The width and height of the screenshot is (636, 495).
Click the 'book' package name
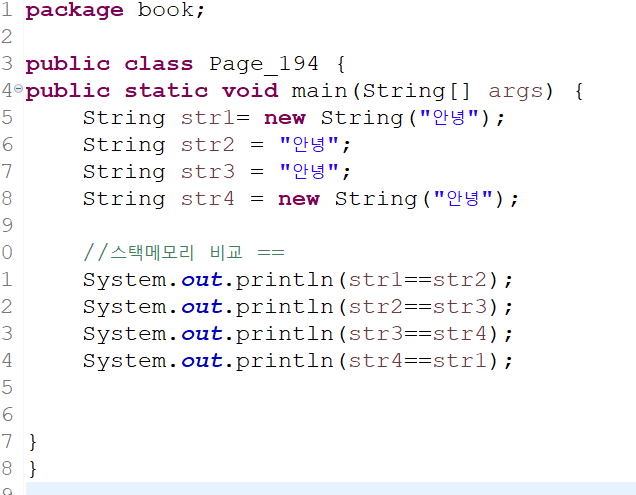(x=166, y=9)
